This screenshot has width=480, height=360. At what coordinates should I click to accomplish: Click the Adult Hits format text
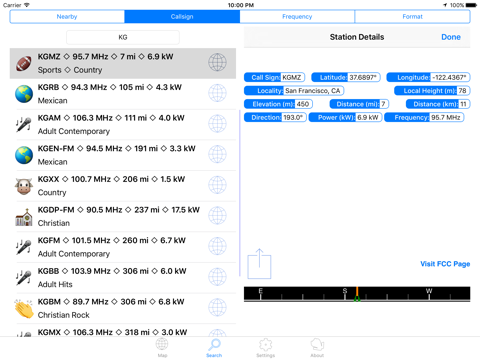tap(55, 284)
